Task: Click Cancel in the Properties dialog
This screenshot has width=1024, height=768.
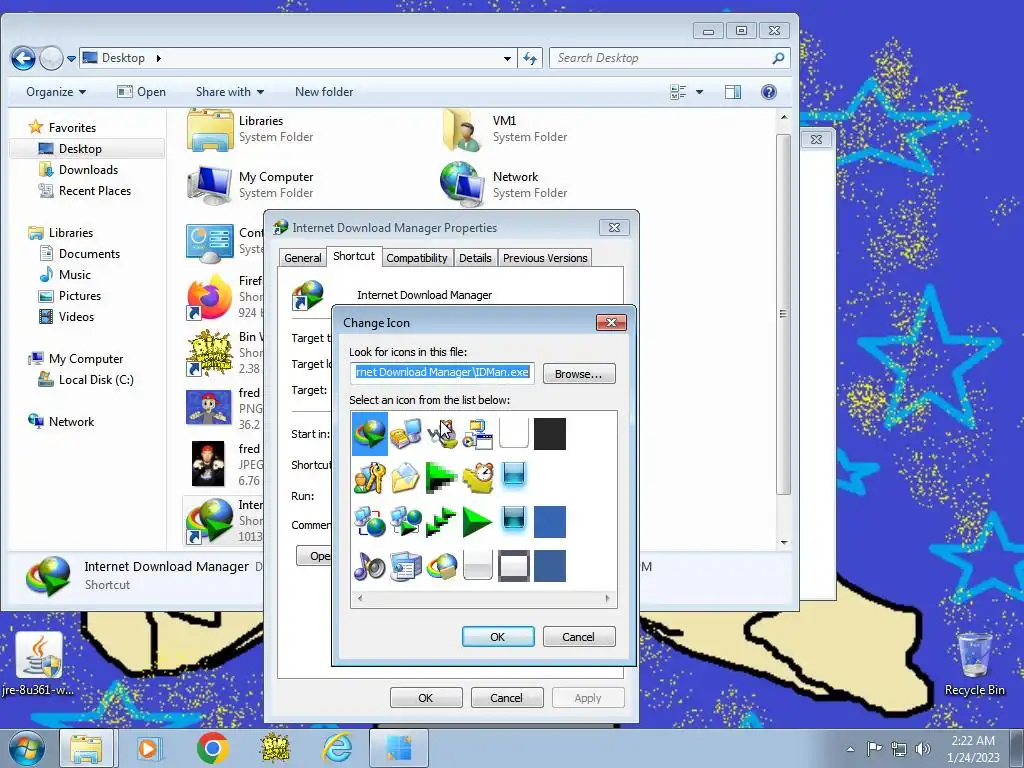Action: point(507,698)
